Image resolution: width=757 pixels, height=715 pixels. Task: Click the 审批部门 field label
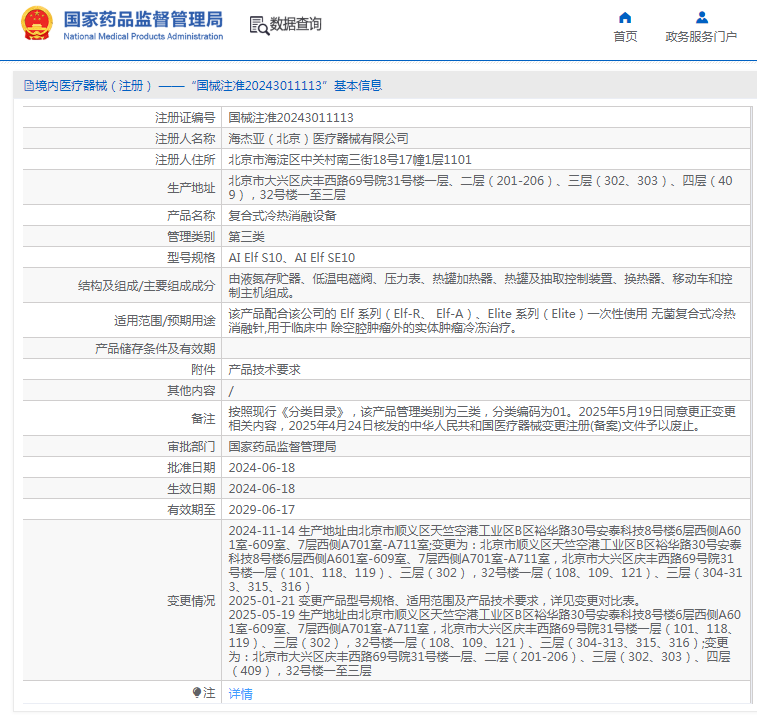click(191, 447)
